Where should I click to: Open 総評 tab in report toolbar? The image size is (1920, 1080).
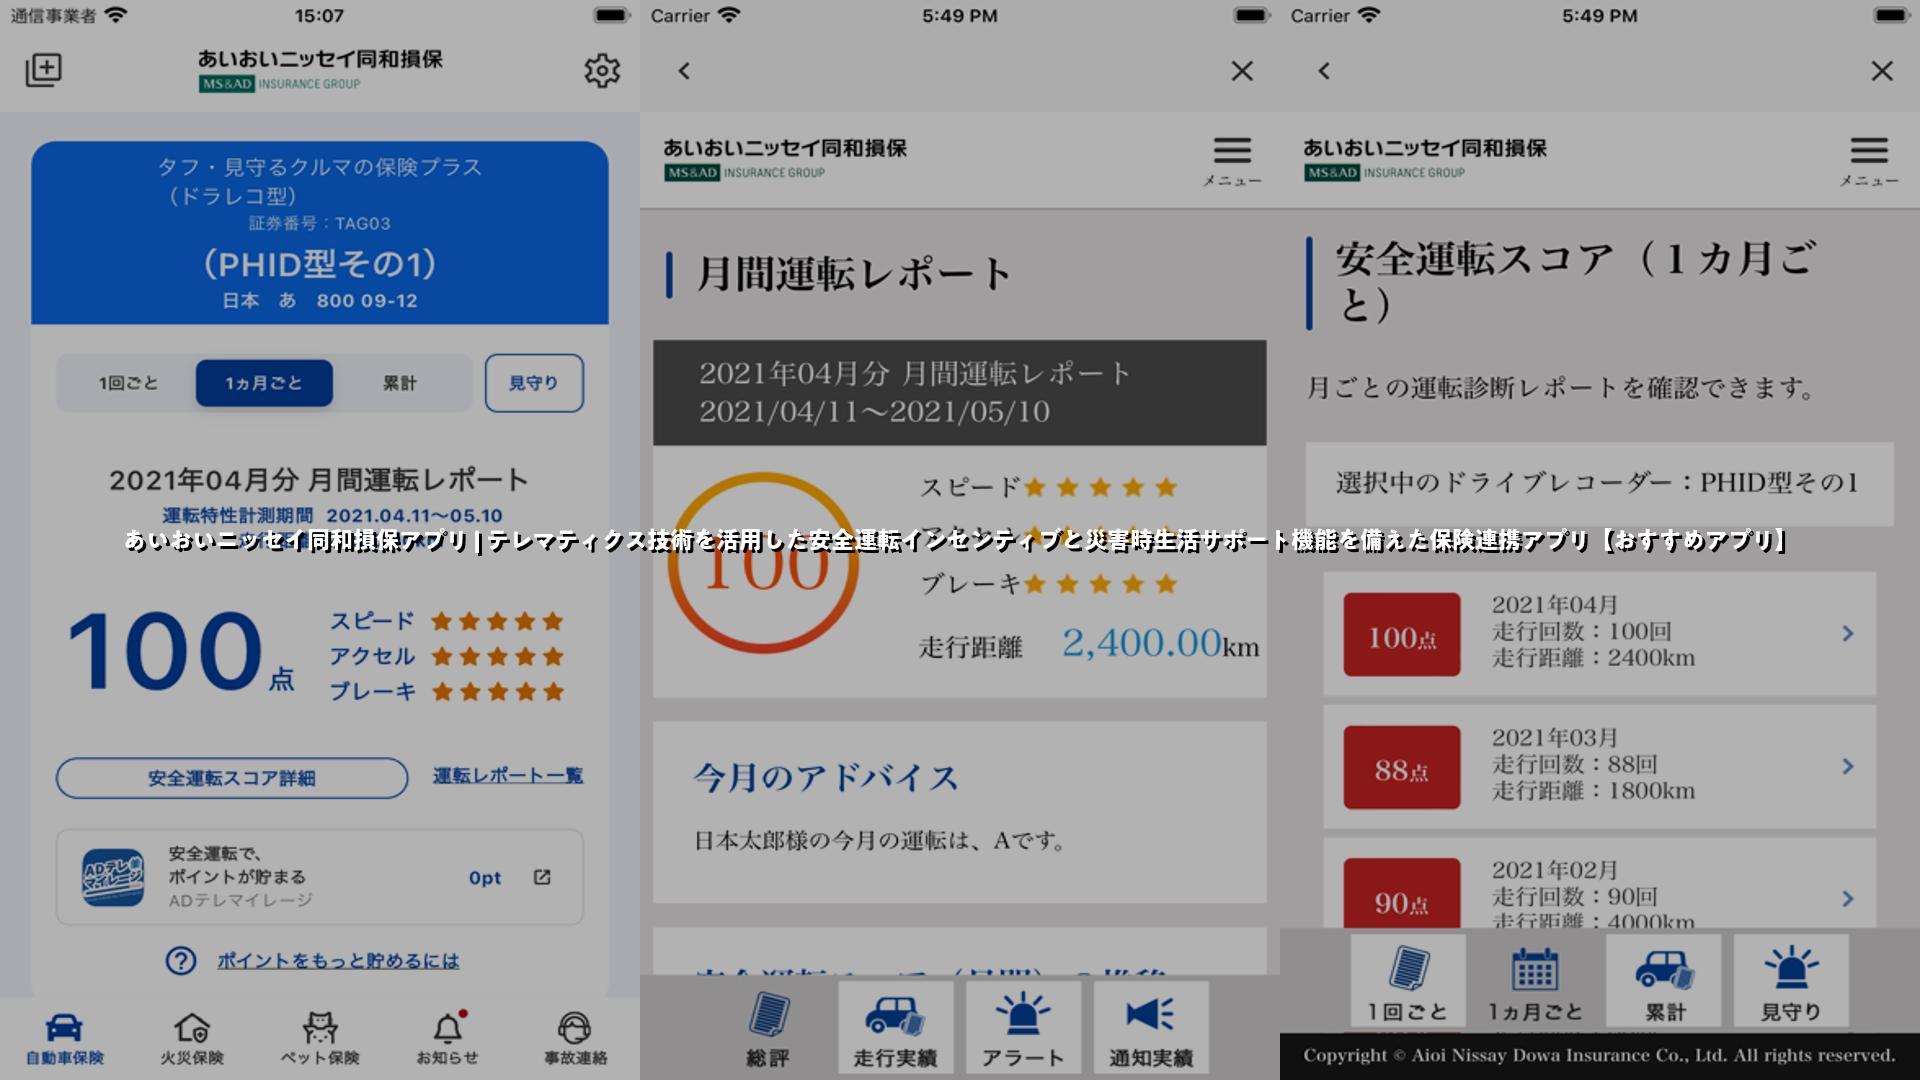(x=768, y=1027)
